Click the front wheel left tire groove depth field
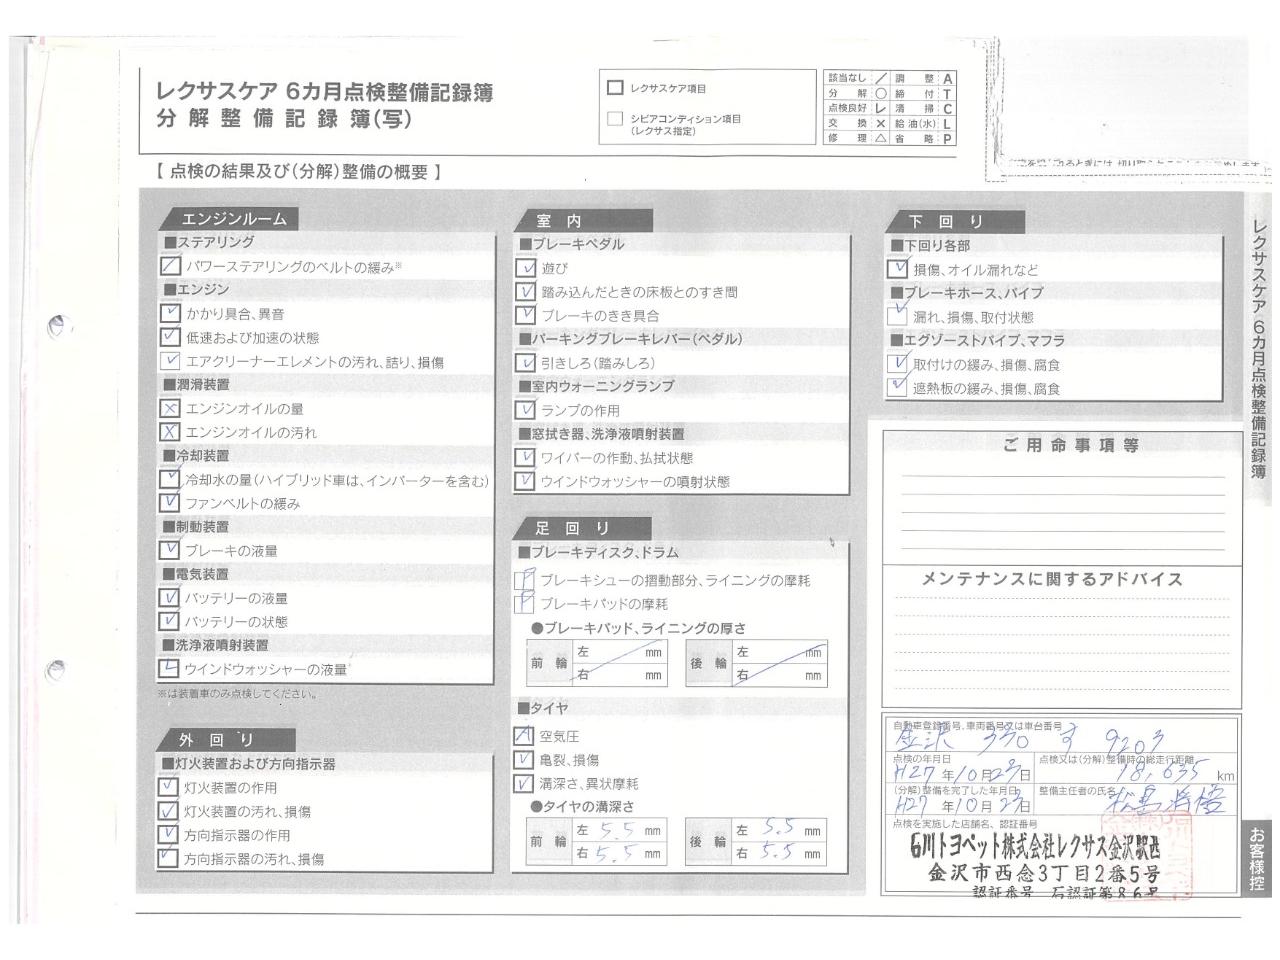 pos(618,830)
